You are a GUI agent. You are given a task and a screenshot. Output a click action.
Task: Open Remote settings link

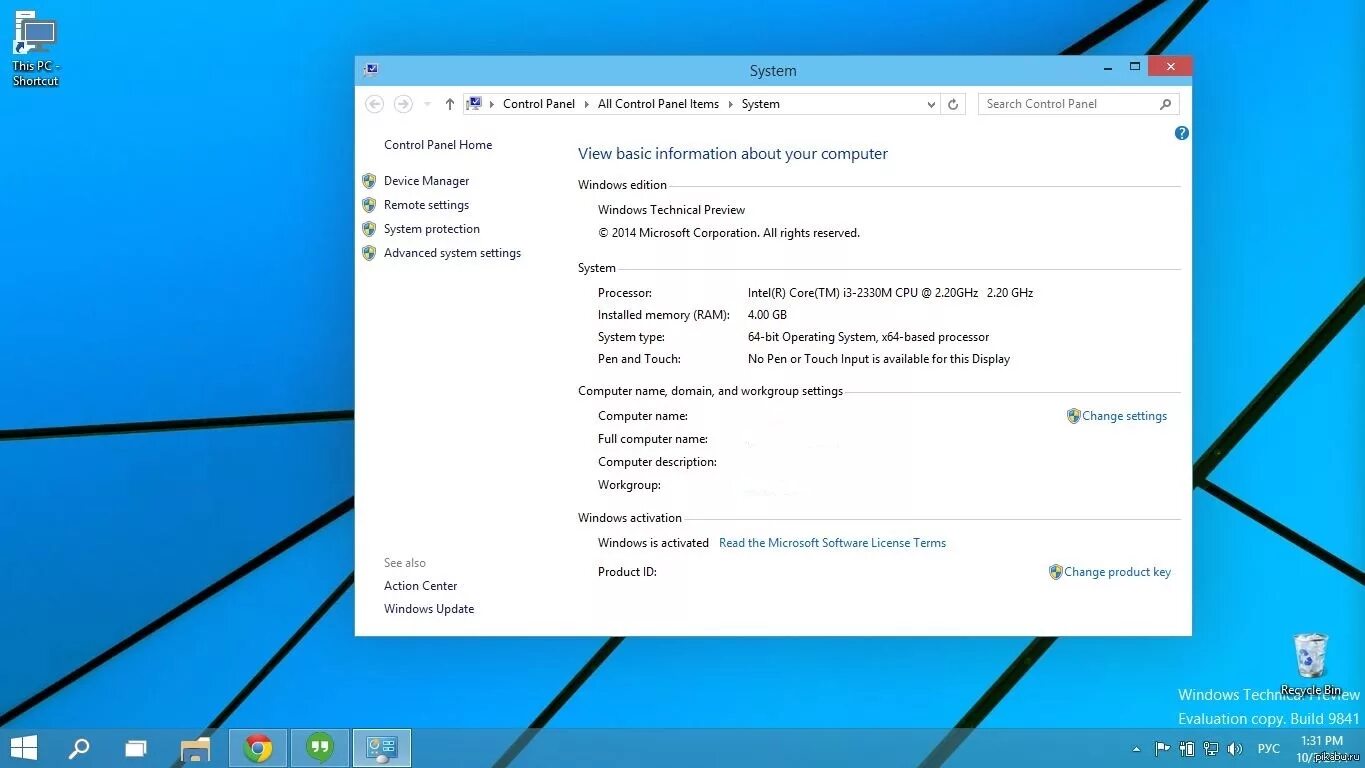point(426,205)
